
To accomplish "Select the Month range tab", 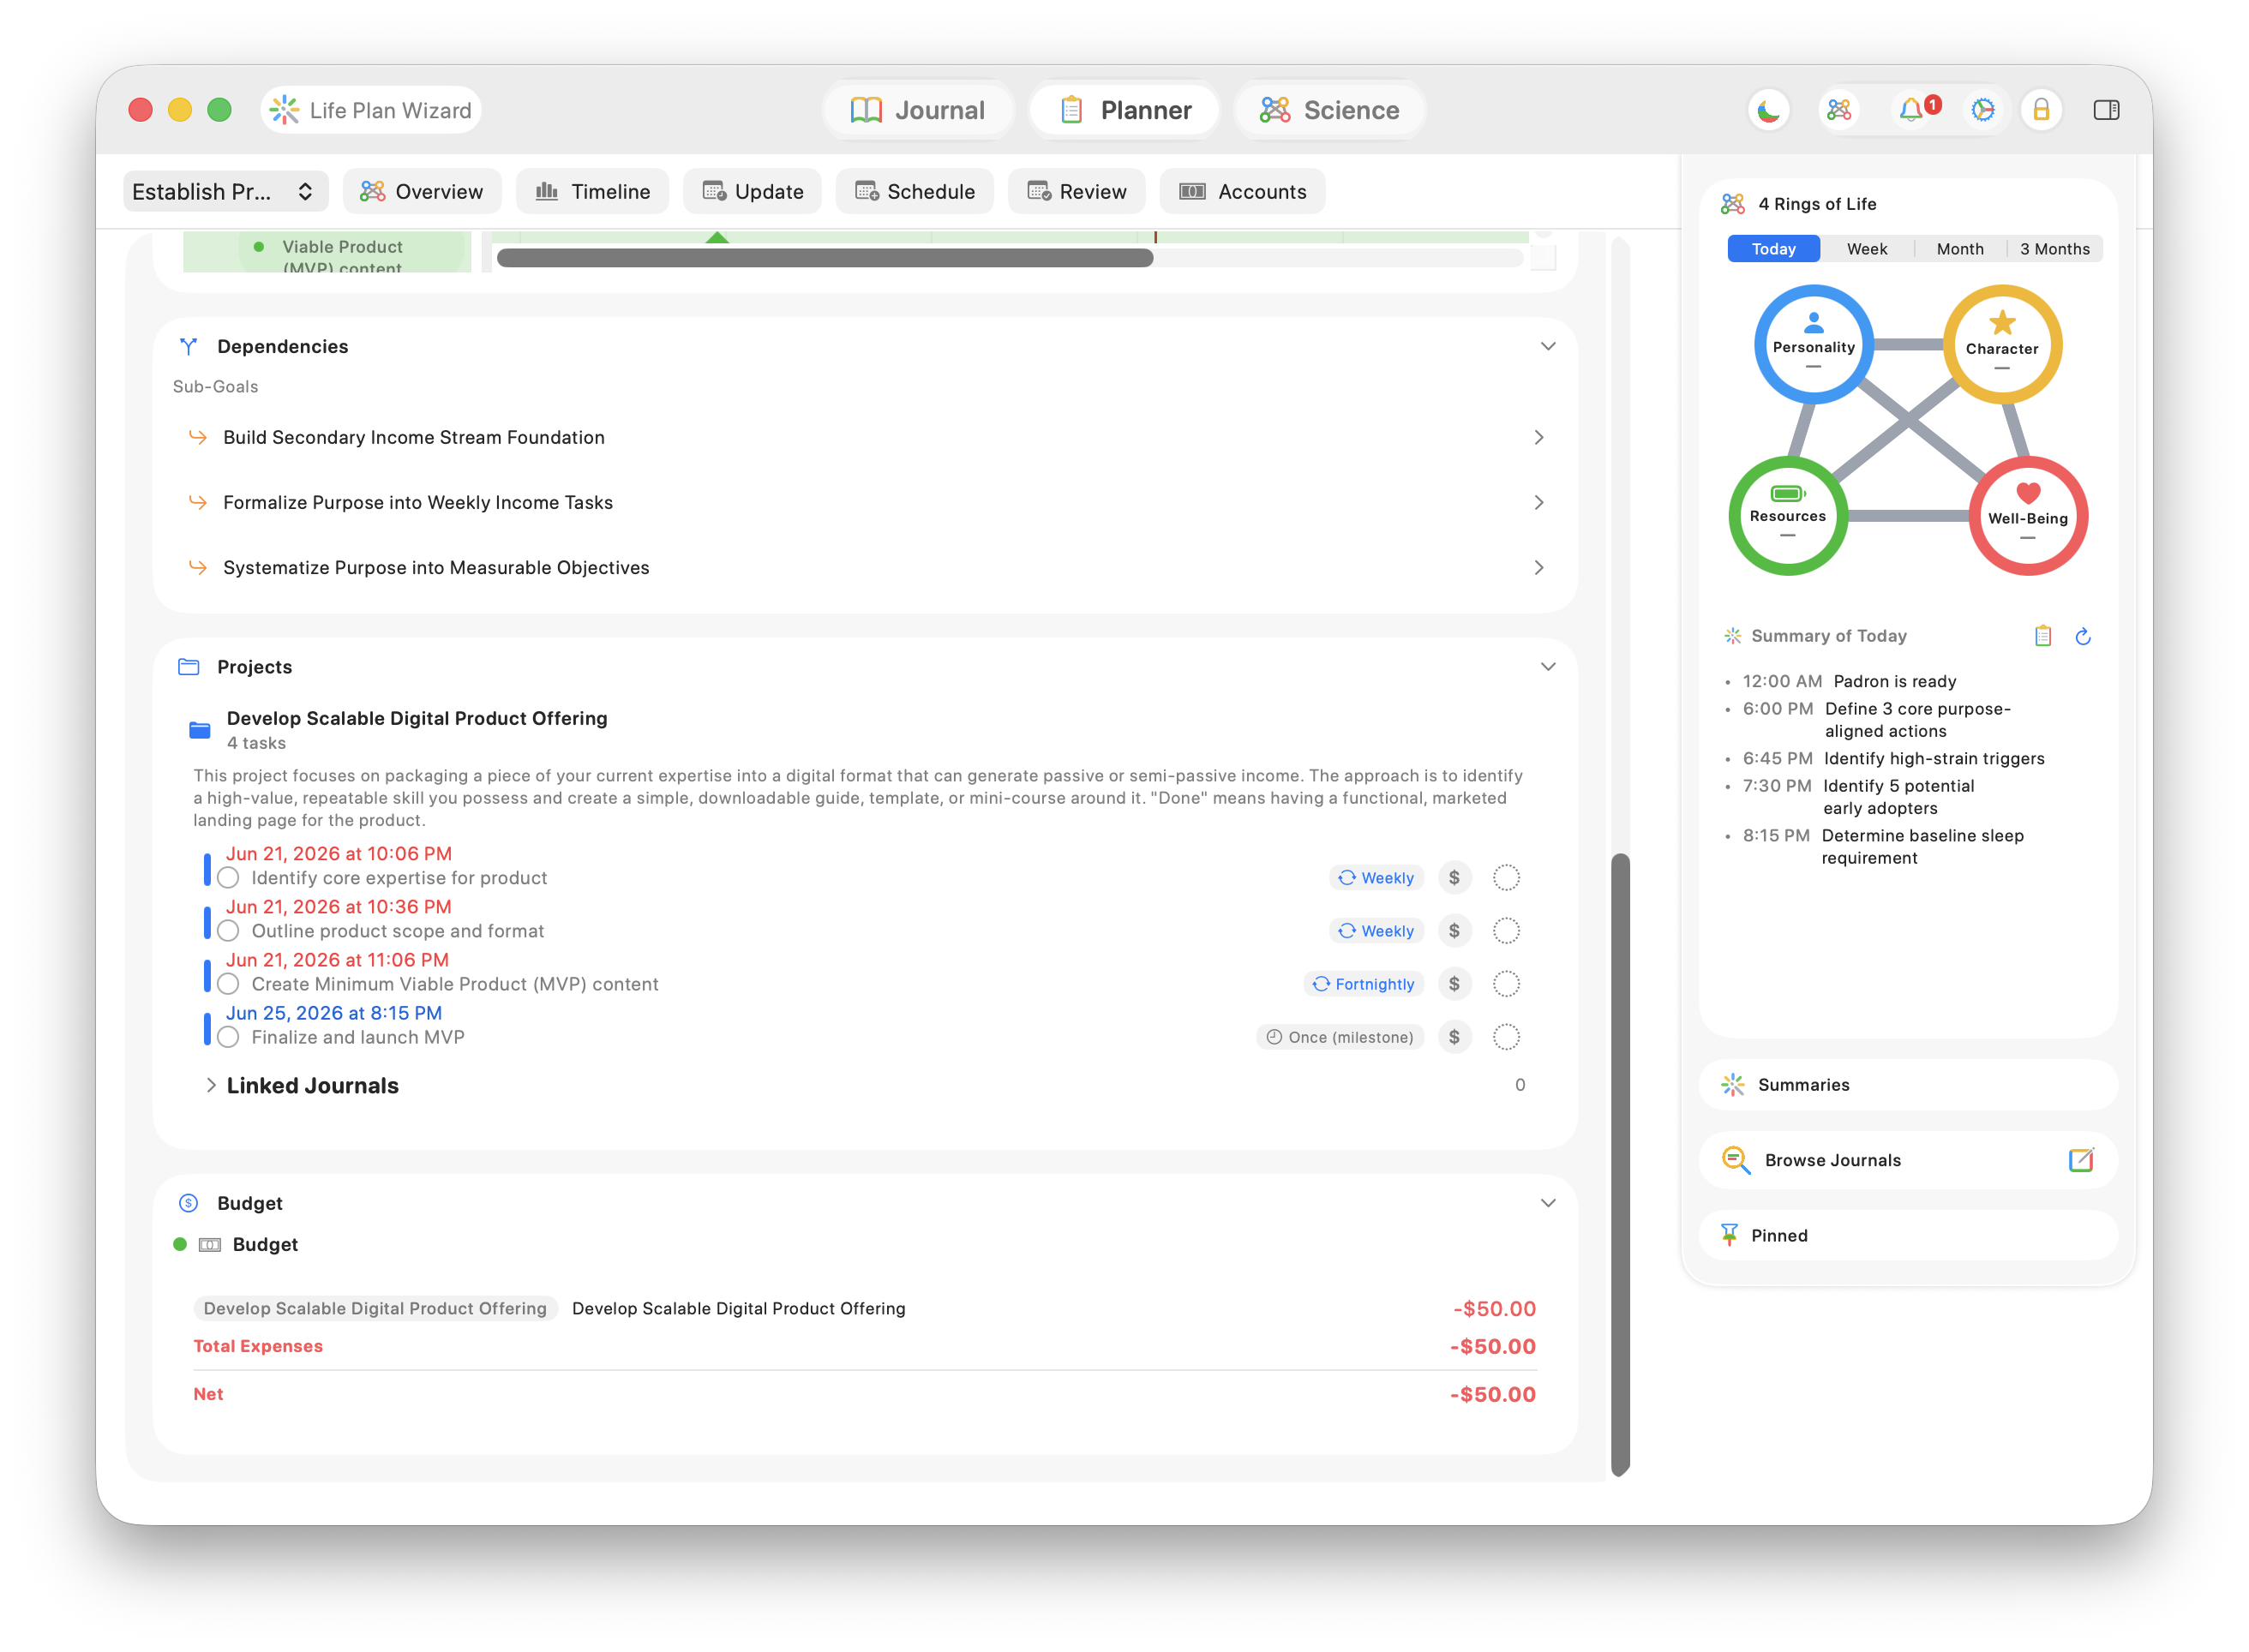I will 1959,249.
